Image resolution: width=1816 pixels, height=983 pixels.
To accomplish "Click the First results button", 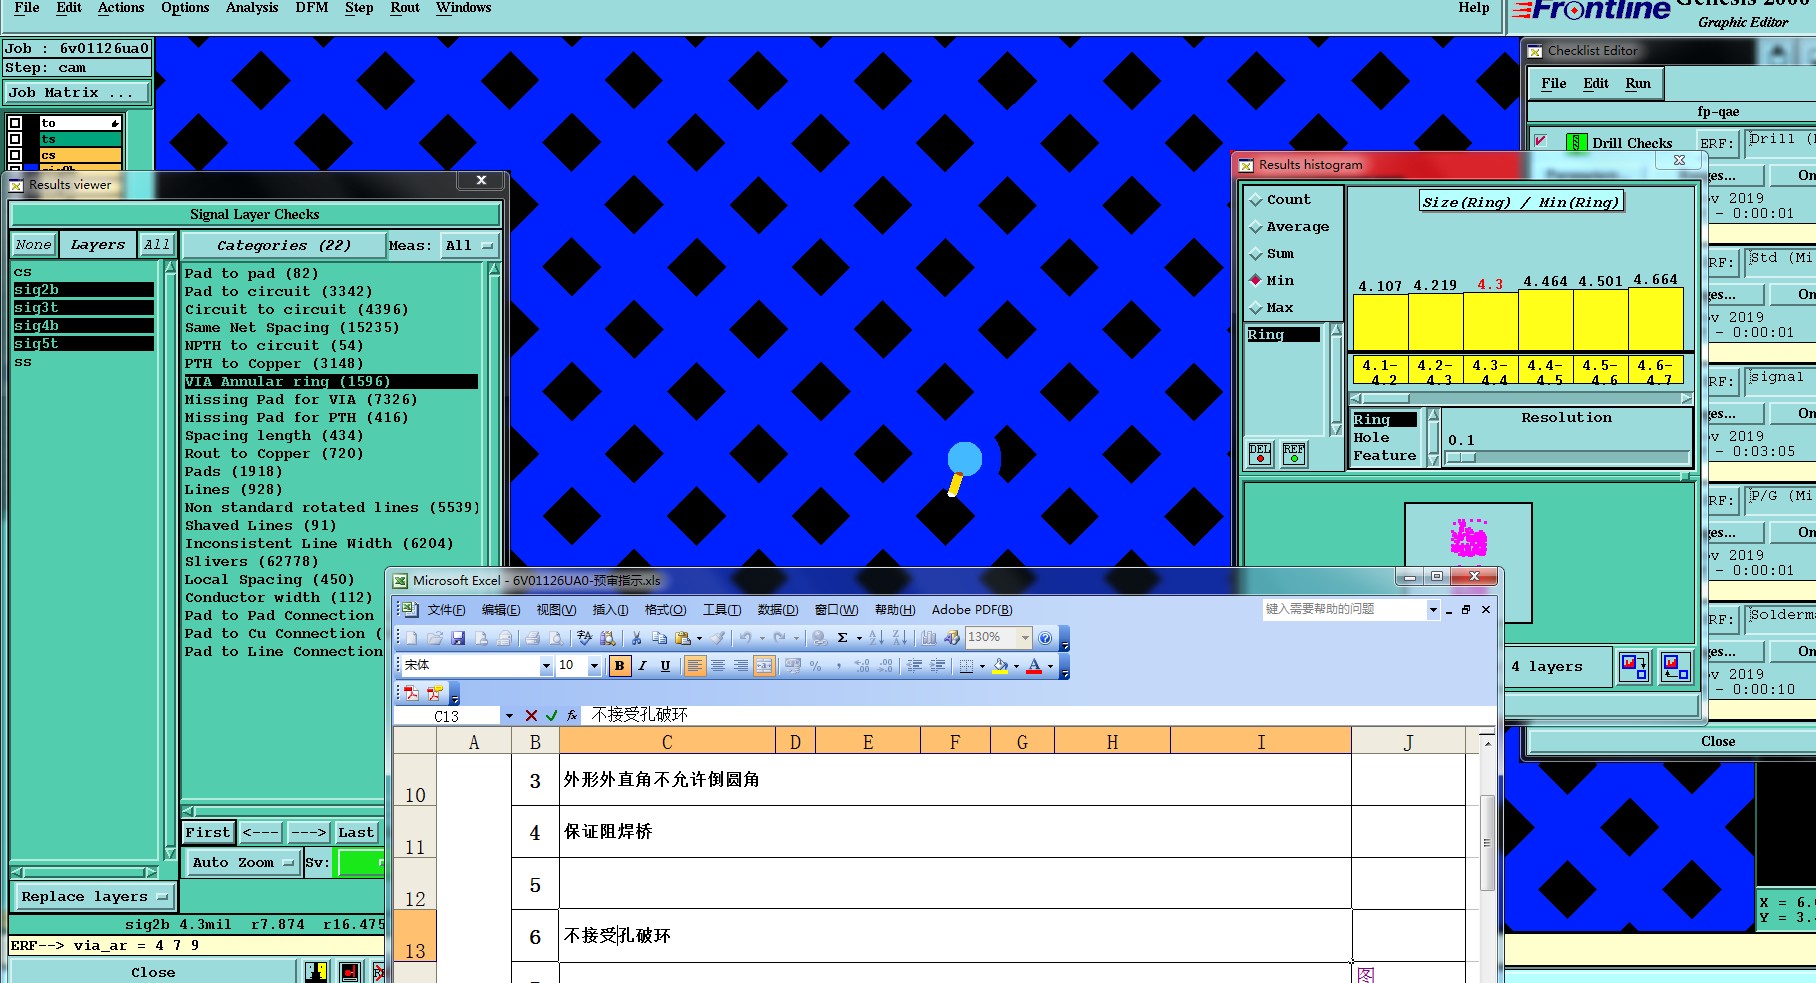I will (208, 832).
